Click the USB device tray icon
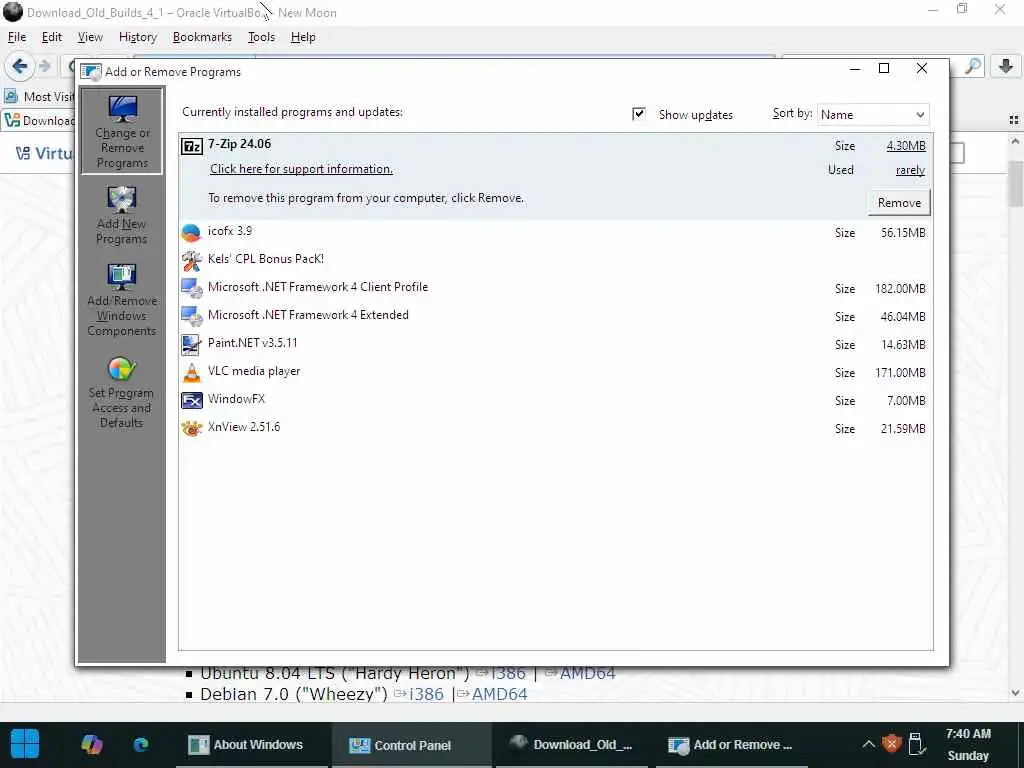Viewport: 1024px width, 768px height. [916, 744]
